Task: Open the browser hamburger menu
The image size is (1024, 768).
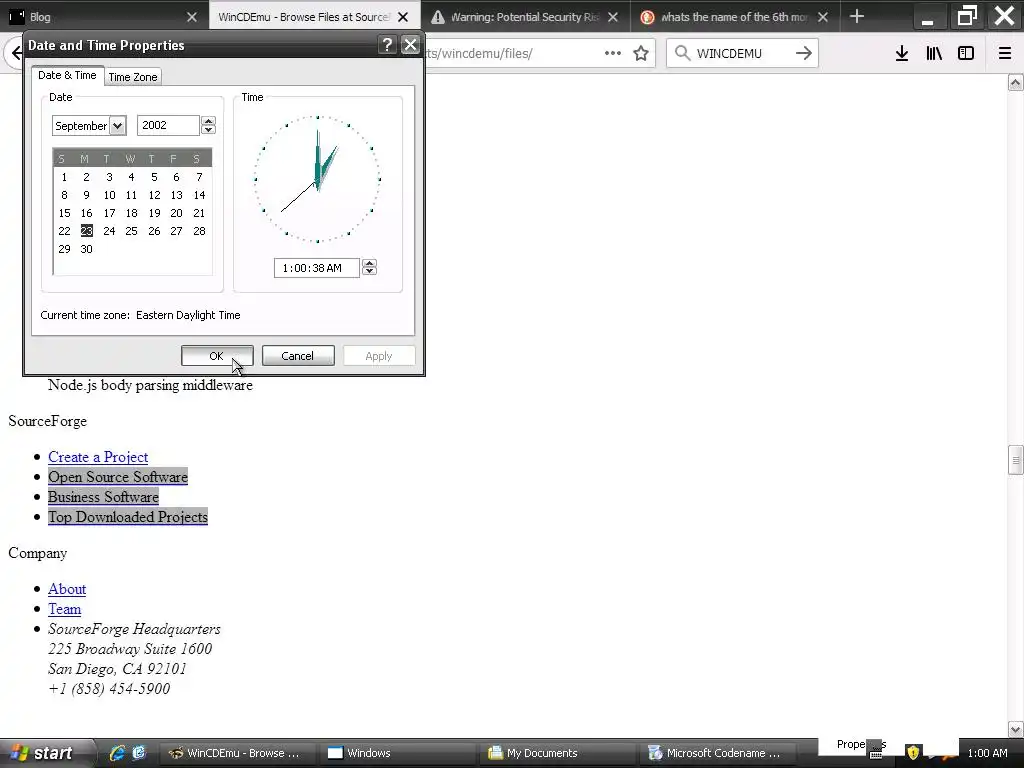Action: click(1004, 54)
